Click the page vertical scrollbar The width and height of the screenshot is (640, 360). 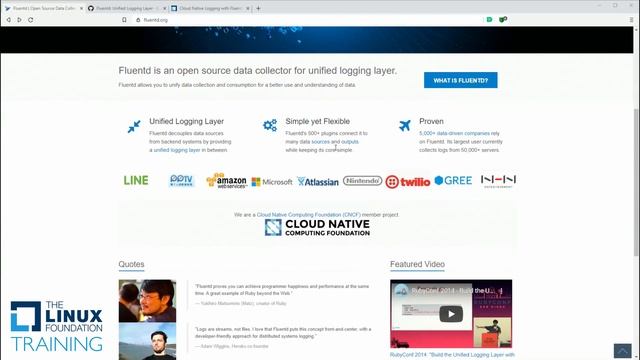(x=636, y=182)
